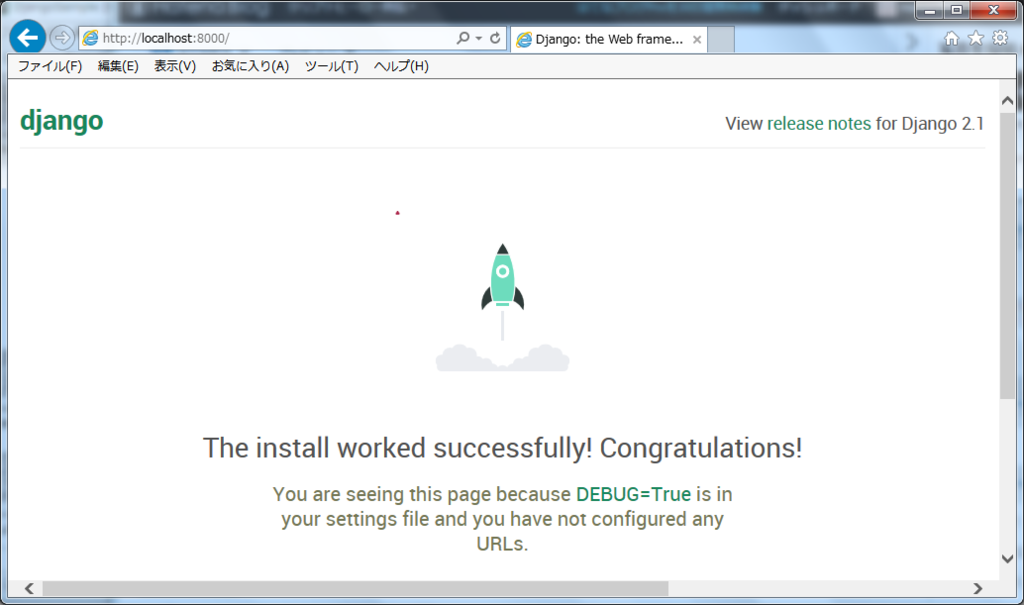Click the vertical scrollbar down arrow
The height and width of the screenshot is (605, 1024).
(1008, 559)
